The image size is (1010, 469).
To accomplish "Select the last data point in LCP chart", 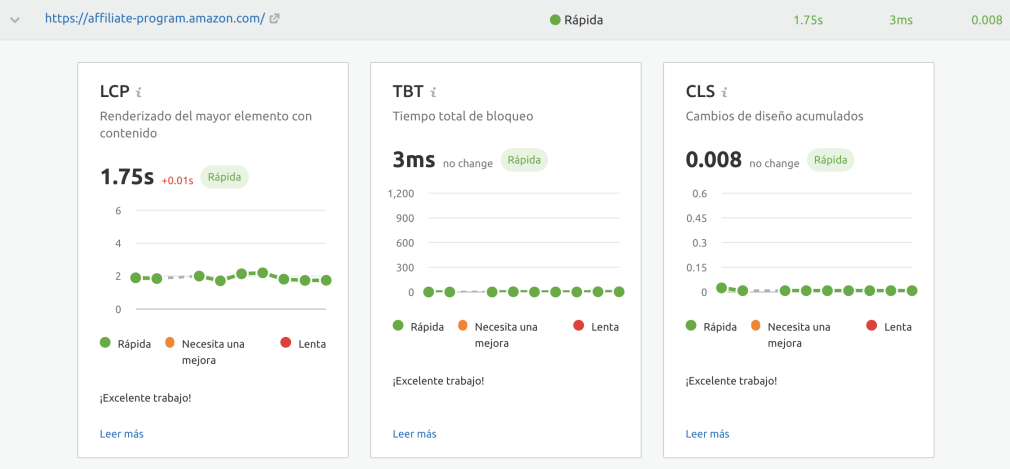I will tap(326, 280).
